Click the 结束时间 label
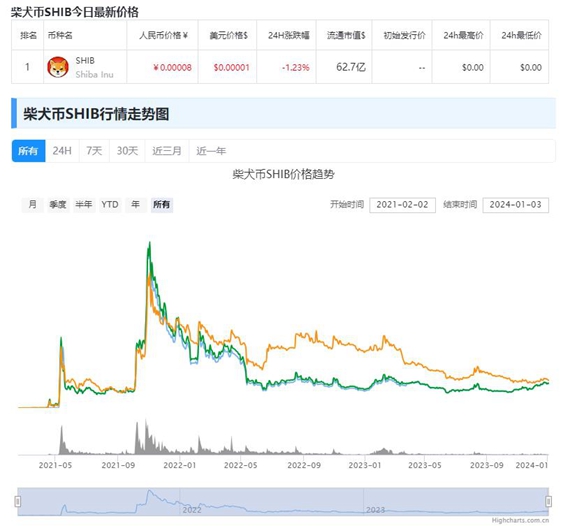The height and width of the screenshot is (526, 570). point(460,204)
